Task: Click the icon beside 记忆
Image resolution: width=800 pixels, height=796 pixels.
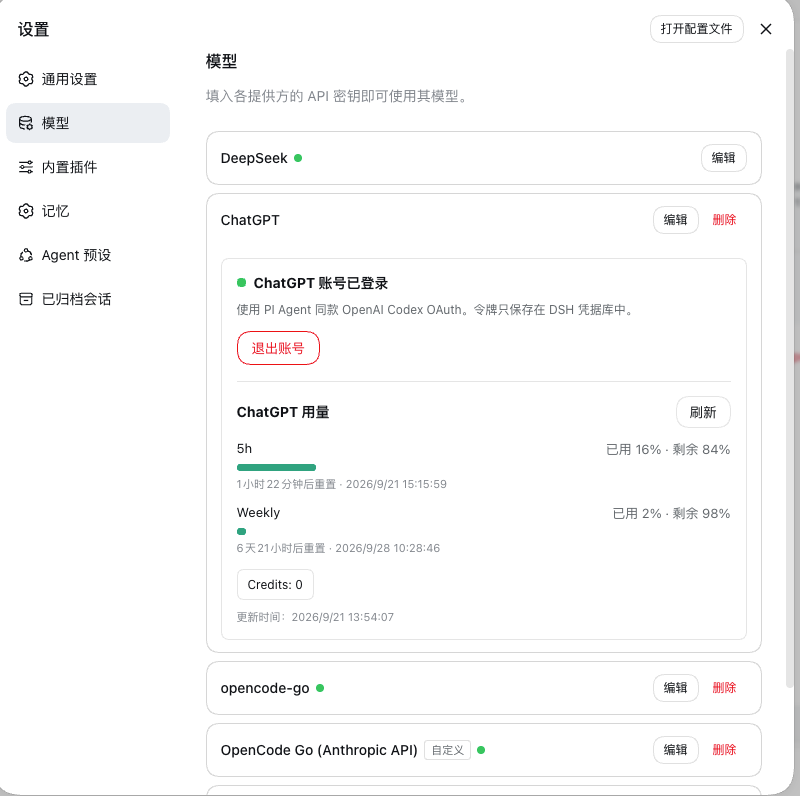Action: click(x=26, y=211)
